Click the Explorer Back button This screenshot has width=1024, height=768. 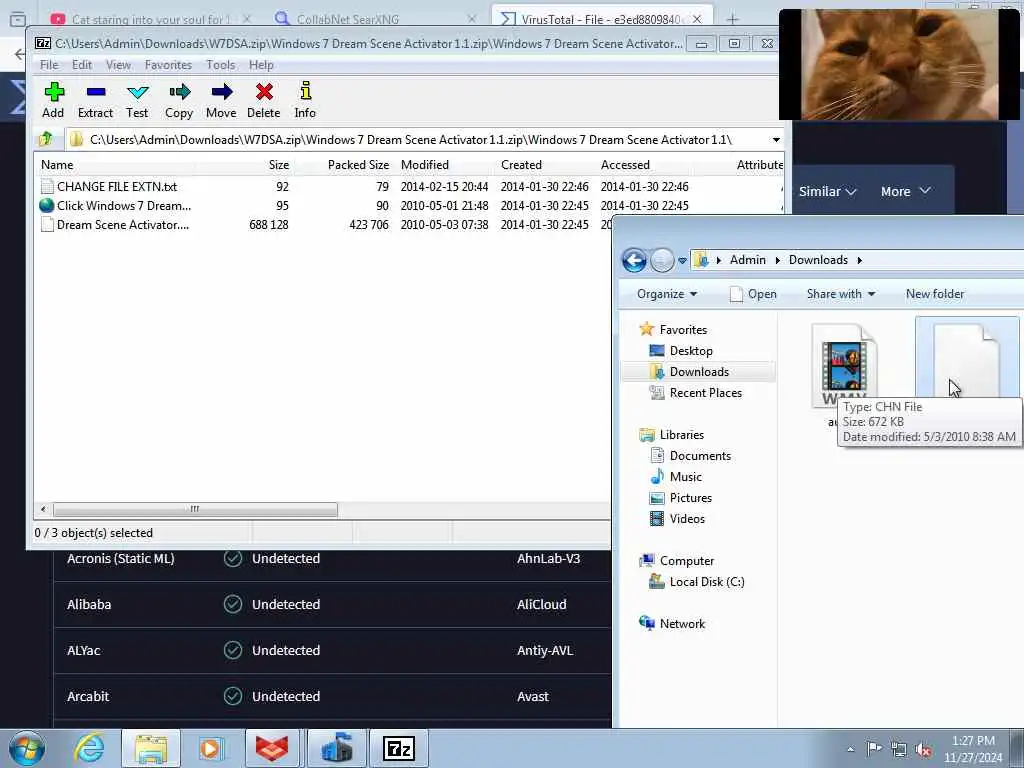(x=634, y=261)
